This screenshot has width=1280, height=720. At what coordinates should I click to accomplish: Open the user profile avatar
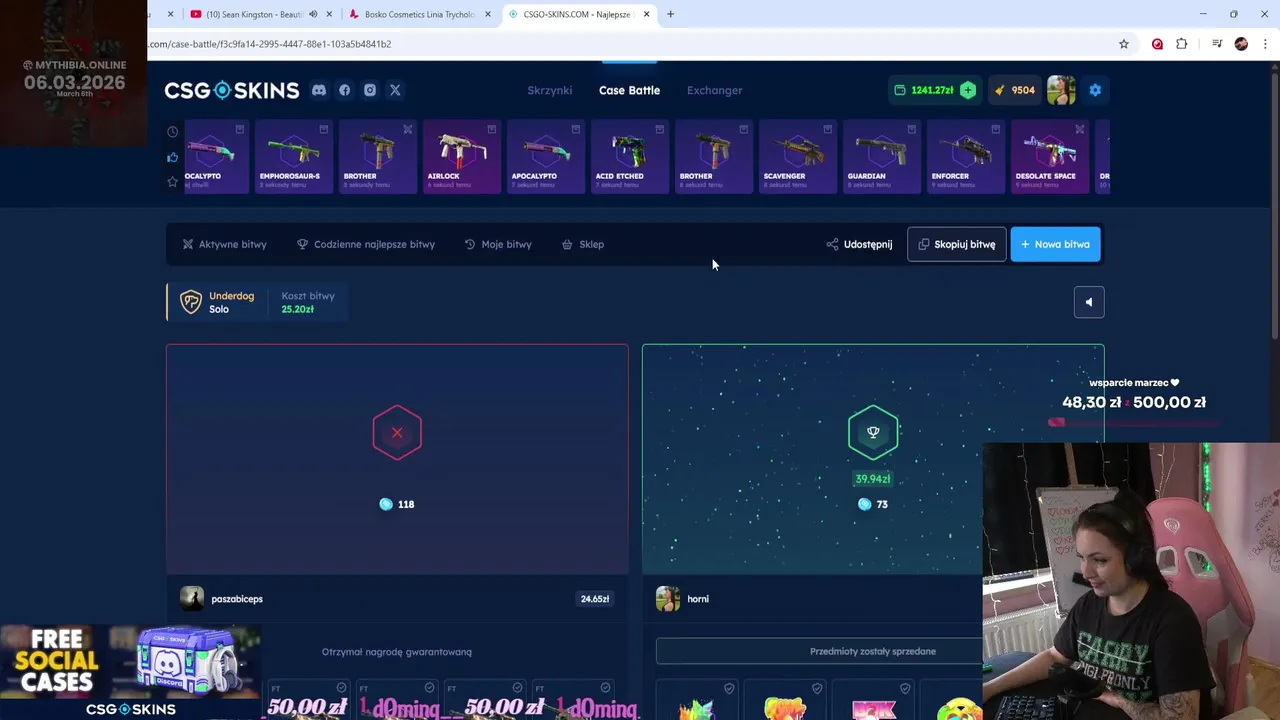[x=1061, y=90]
